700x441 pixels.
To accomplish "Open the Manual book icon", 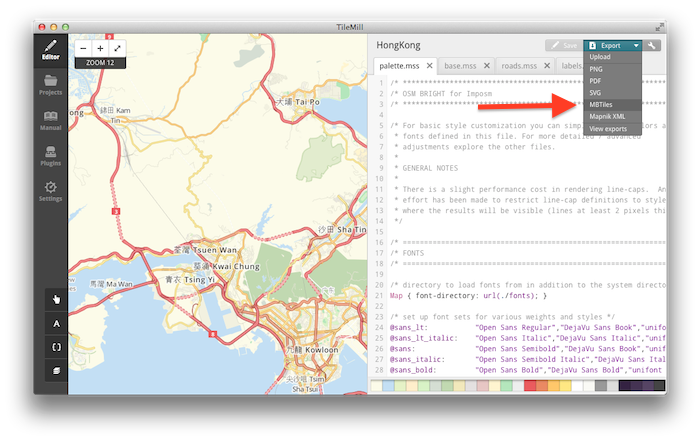I will coord(50,121).
